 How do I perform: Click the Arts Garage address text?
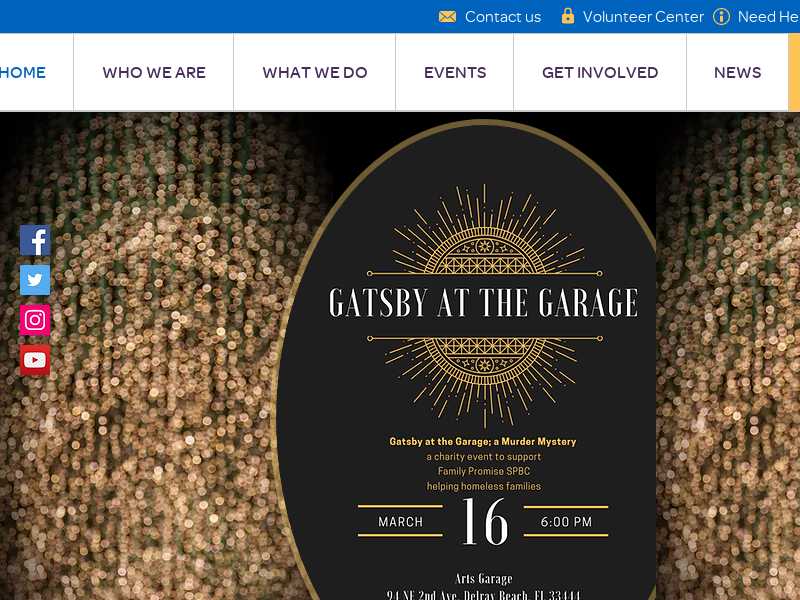pyautogui.click(x=483, y=587)
